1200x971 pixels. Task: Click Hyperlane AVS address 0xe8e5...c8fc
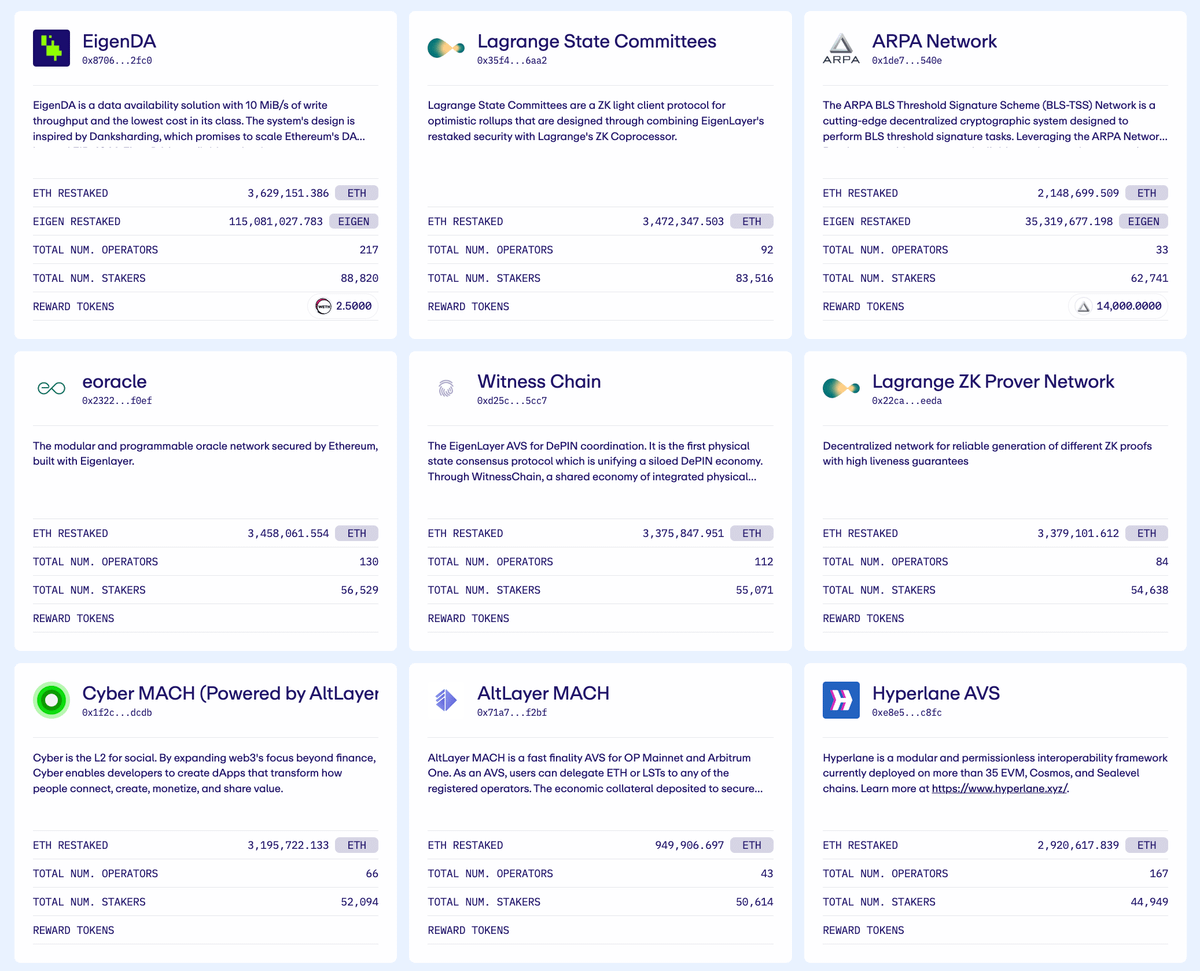pos(907,713)
